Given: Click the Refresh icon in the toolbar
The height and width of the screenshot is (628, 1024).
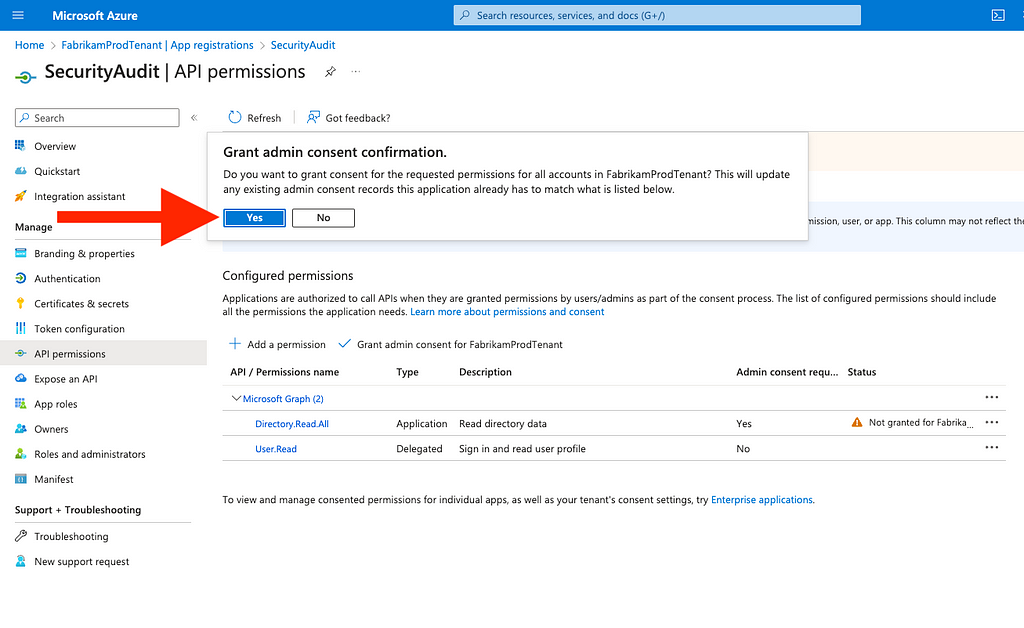Looking at the screenshot, I should [x=234, y=118].
